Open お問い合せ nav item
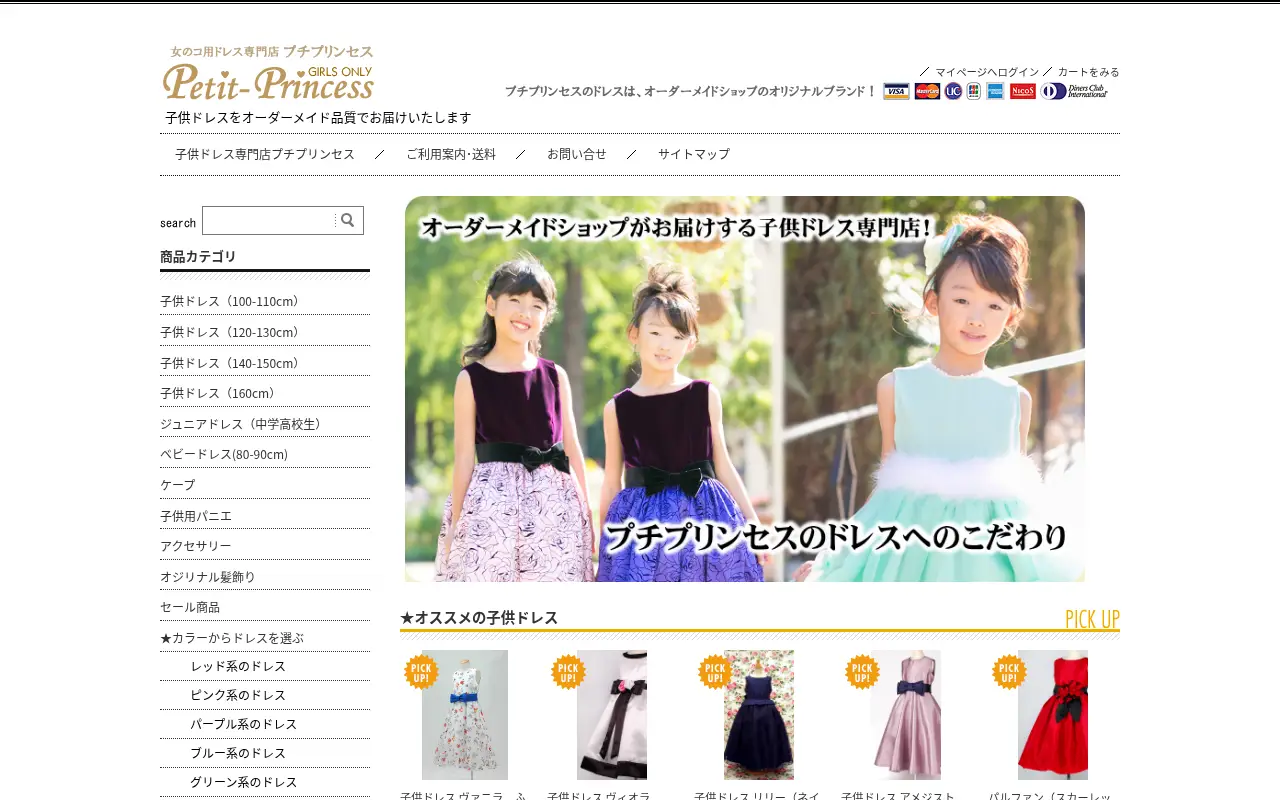This screenshot has width=1280, height=800. [x=577, y=154]
